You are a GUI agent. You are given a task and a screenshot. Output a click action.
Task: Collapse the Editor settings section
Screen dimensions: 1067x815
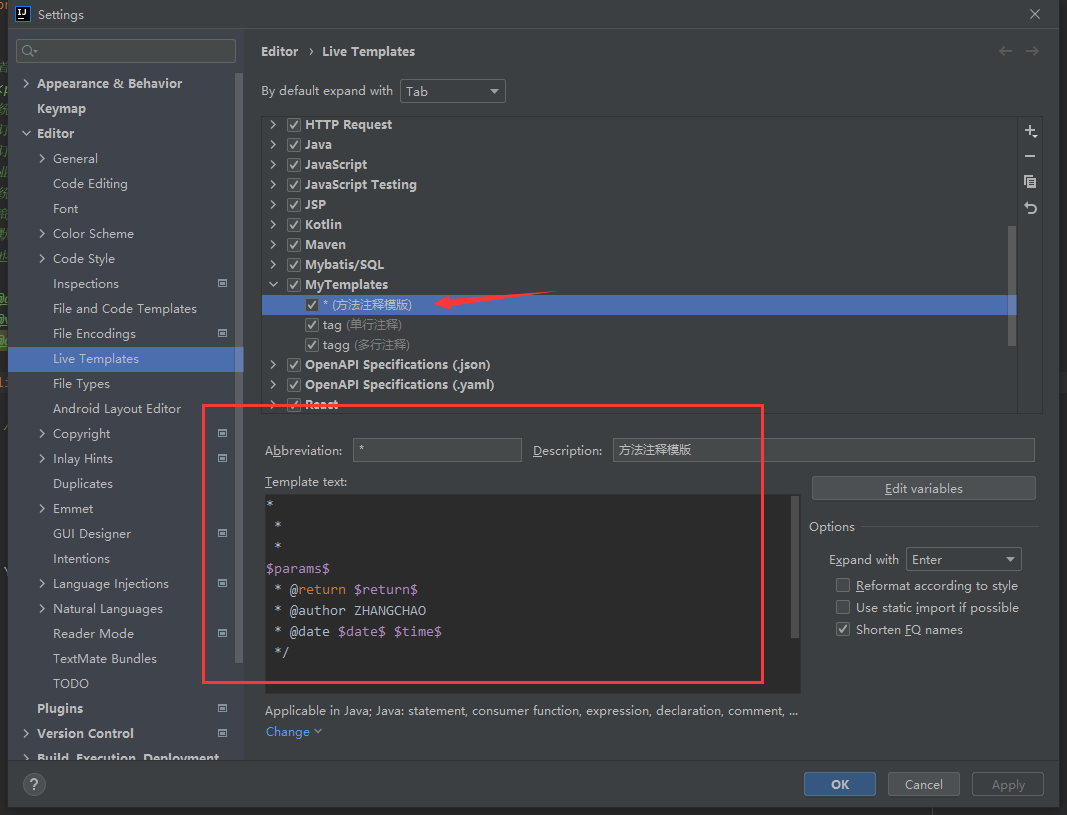[26, 133]
